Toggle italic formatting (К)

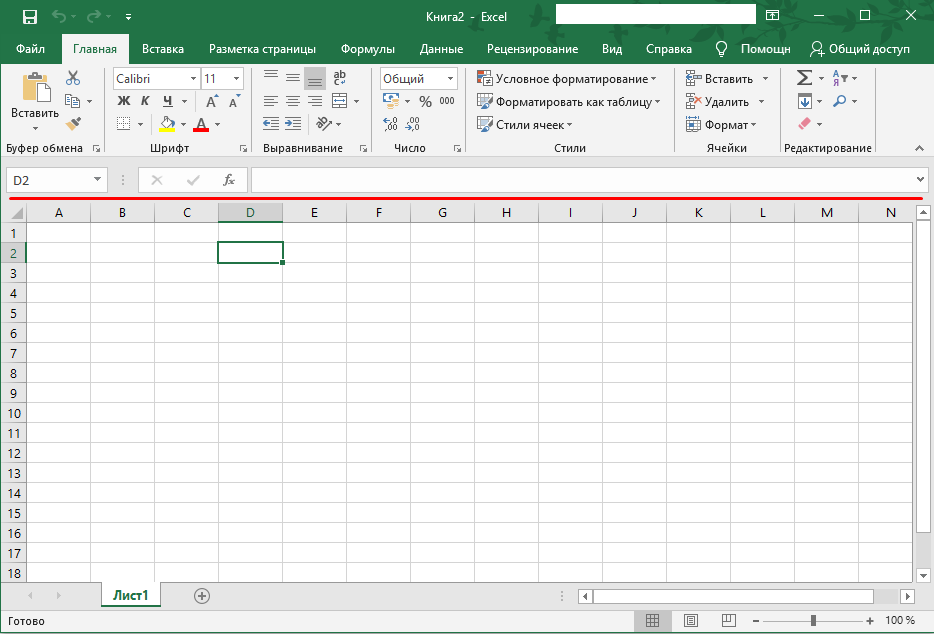pos(145,101)
